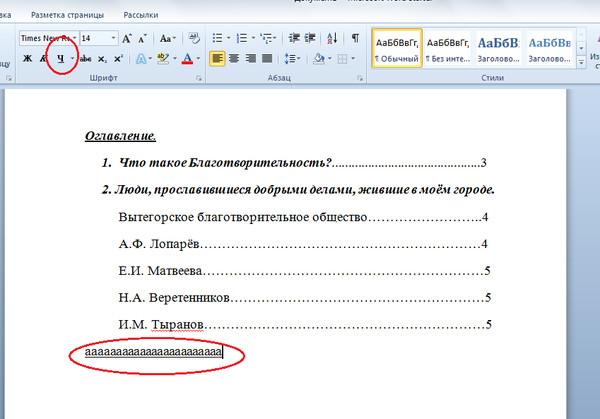Apply second Заголово... style (smaller)
This screenshot has width=600, height=419.
point(549,48)
